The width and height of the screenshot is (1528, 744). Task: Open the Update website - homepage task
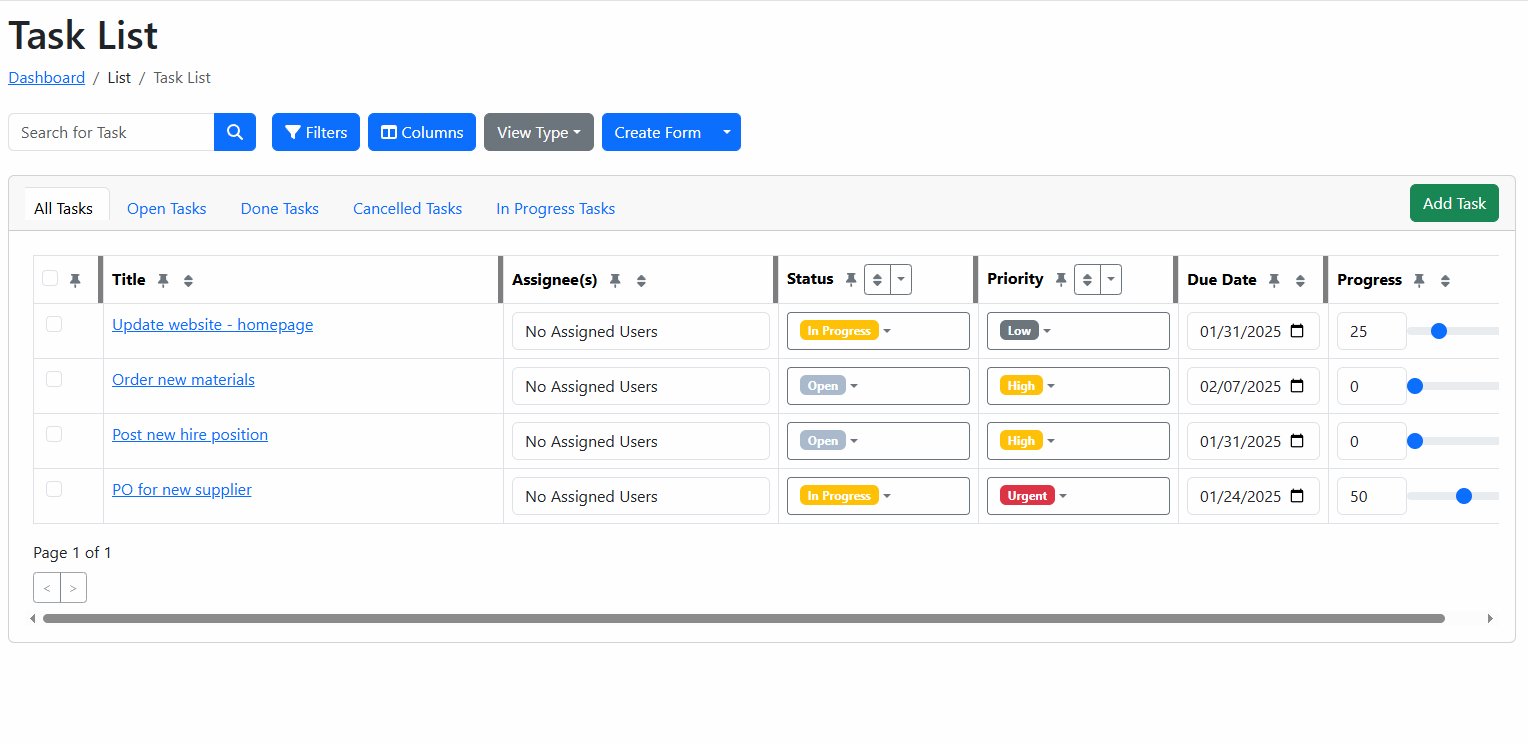click(x=212, y=324)
